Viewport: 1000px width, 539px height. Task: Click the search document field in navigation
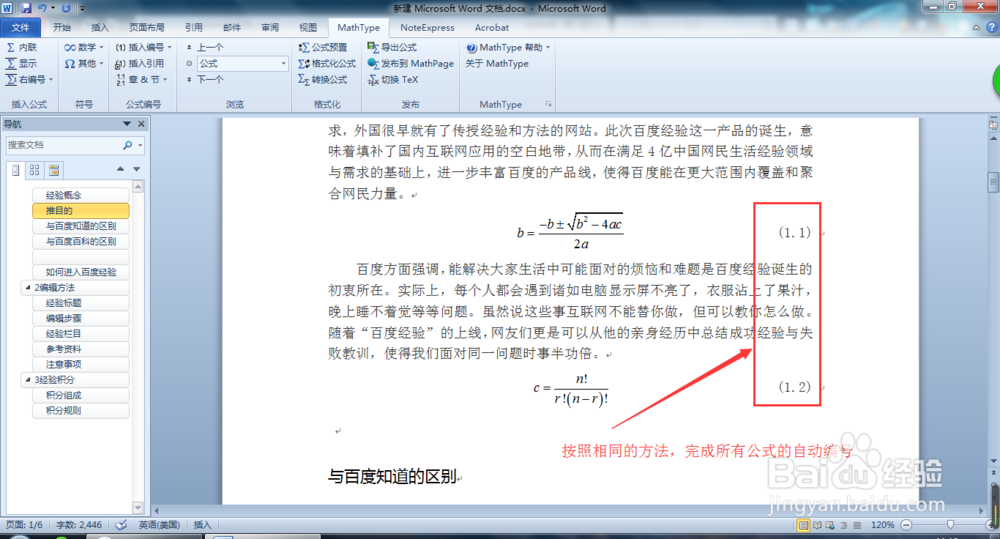click(x=64, y=145)
